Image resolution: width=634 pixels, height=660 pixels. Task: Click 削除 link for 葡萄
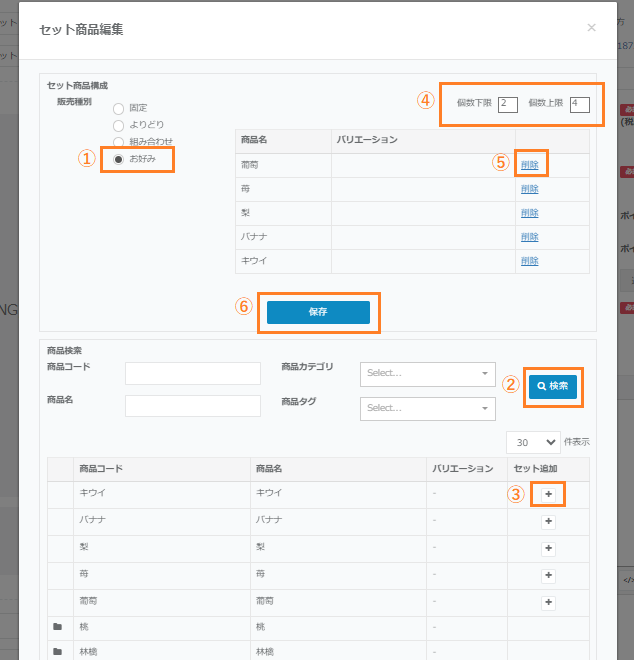click(x=530, y=165)
